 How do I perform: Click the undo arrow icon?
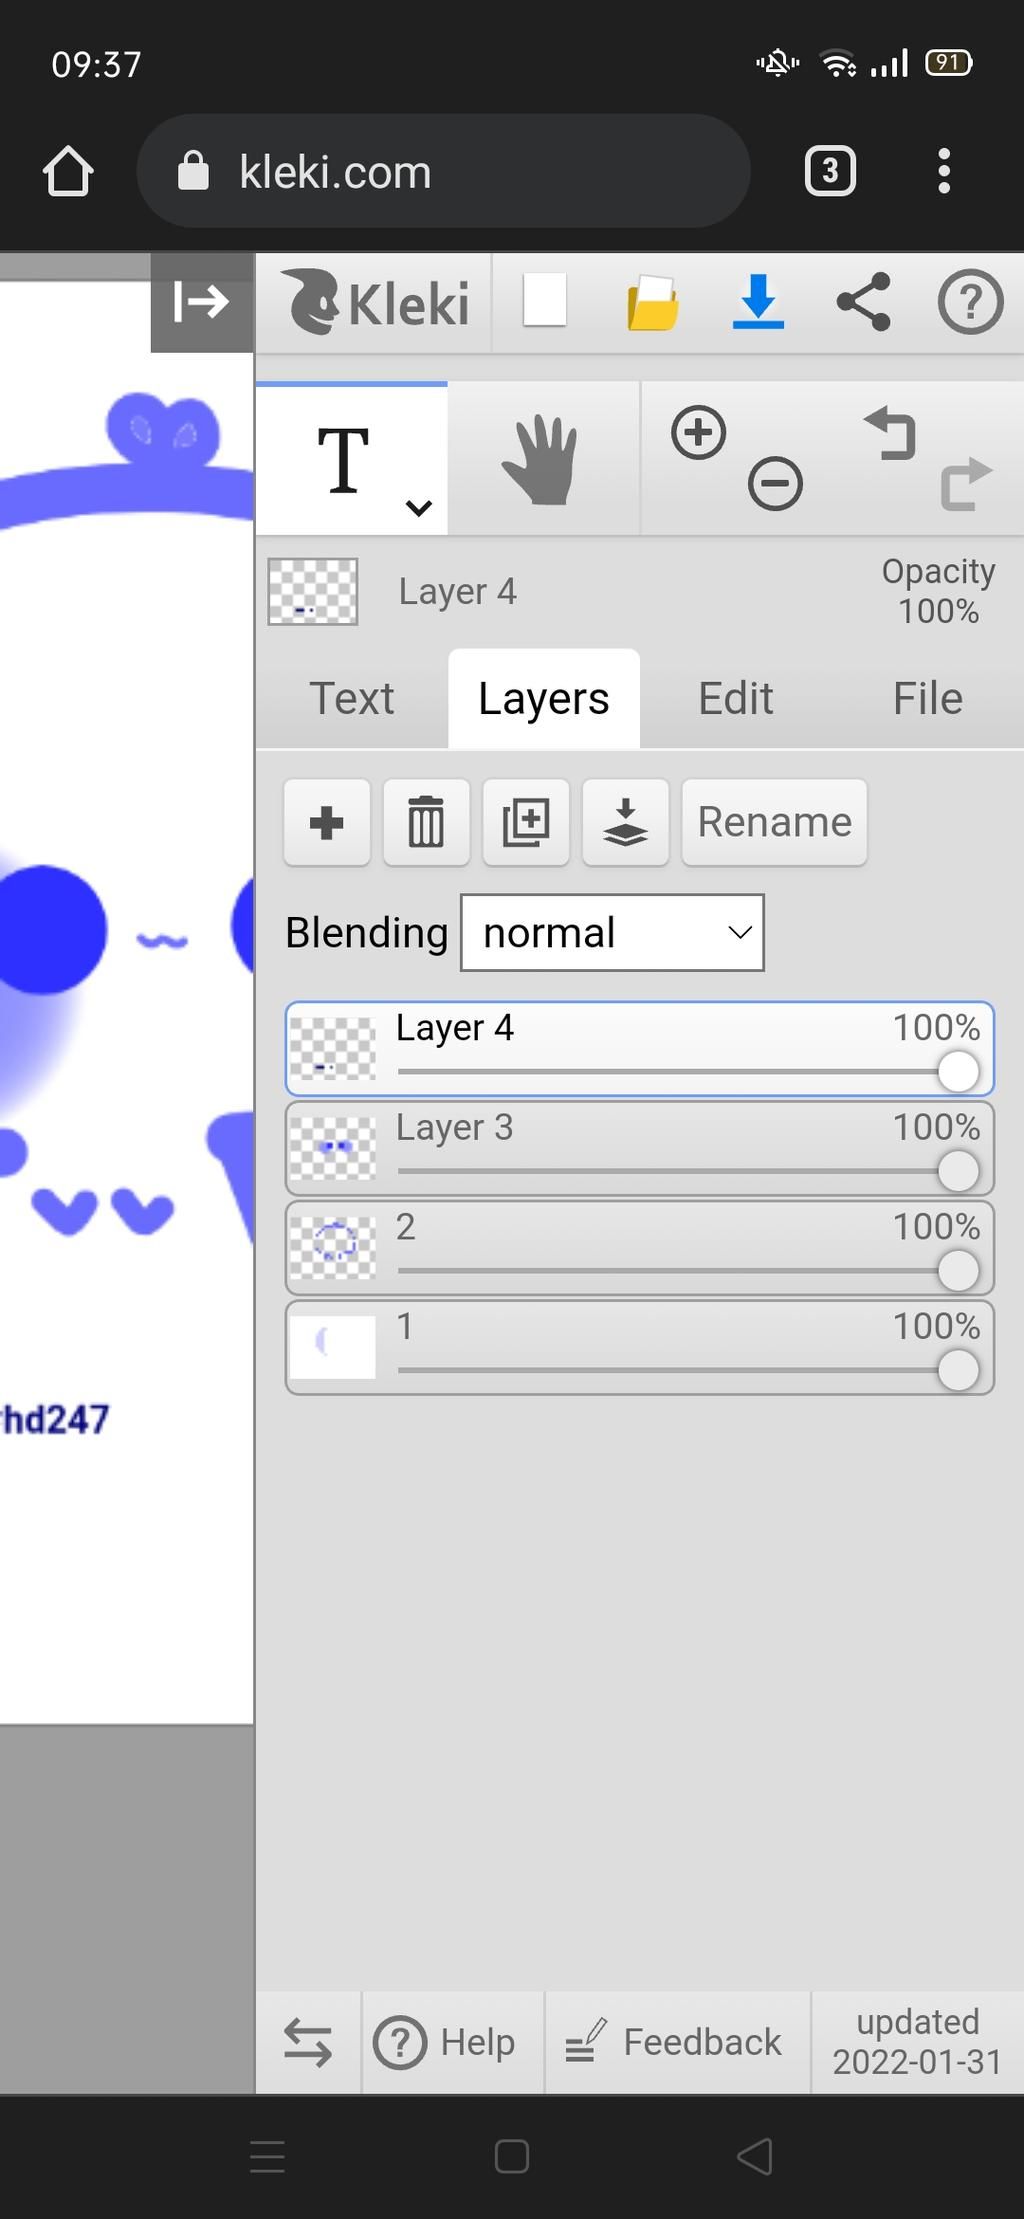(x=890, y=433)
